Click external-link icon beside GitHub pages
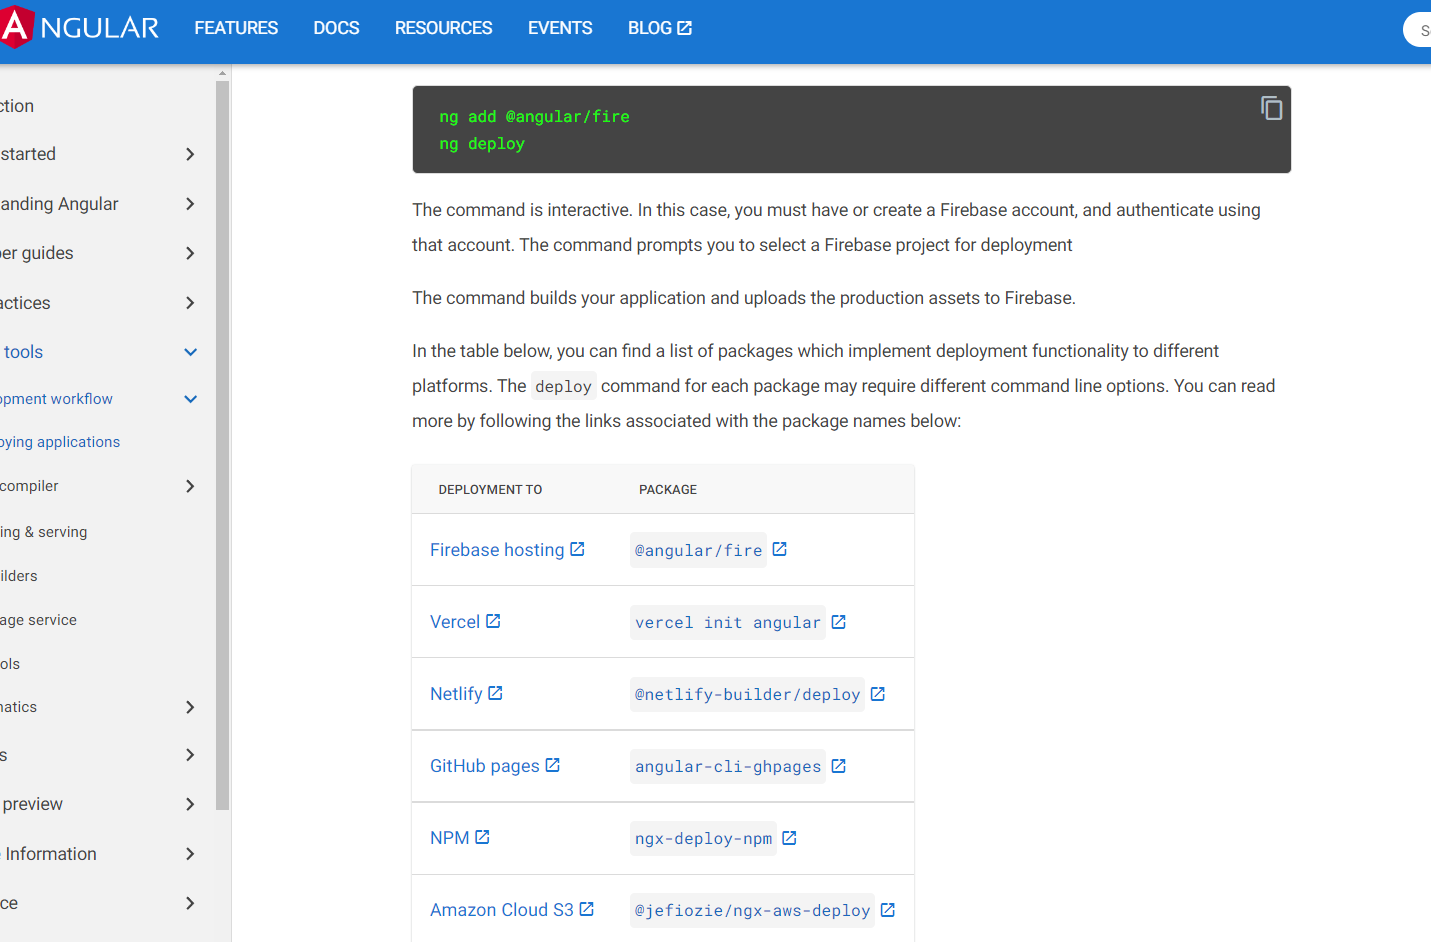Image resolution: width=1431 pixels, height=942 pixels. [x=553, y=765]
